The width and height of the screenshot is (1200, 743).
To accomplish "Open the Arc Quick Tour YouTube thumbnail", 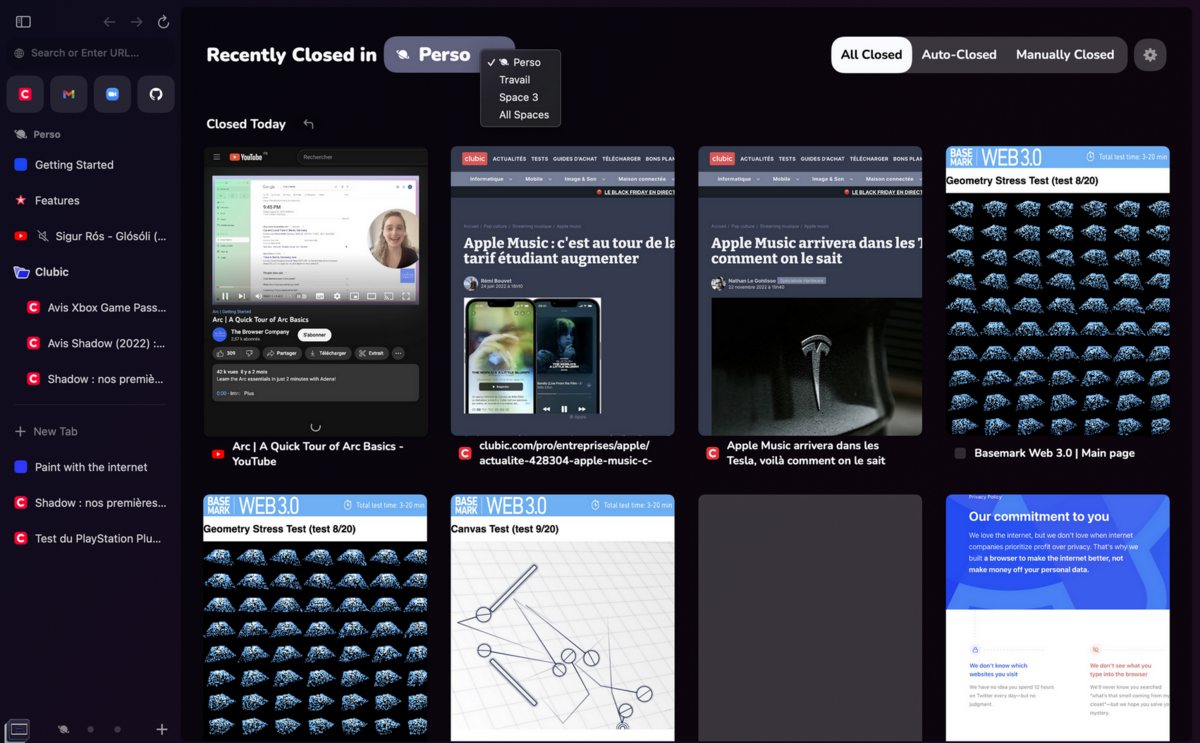I will point(316,291).
